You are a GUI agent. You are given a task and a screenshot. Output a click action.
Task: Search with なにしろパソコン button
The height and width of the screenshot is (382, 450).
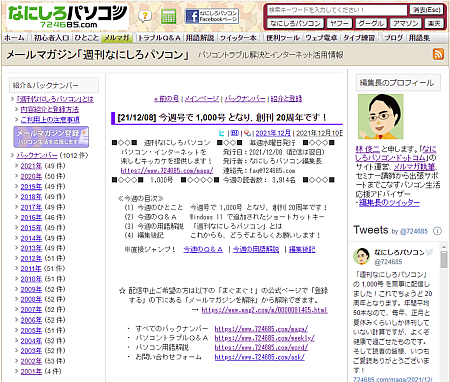296,23
